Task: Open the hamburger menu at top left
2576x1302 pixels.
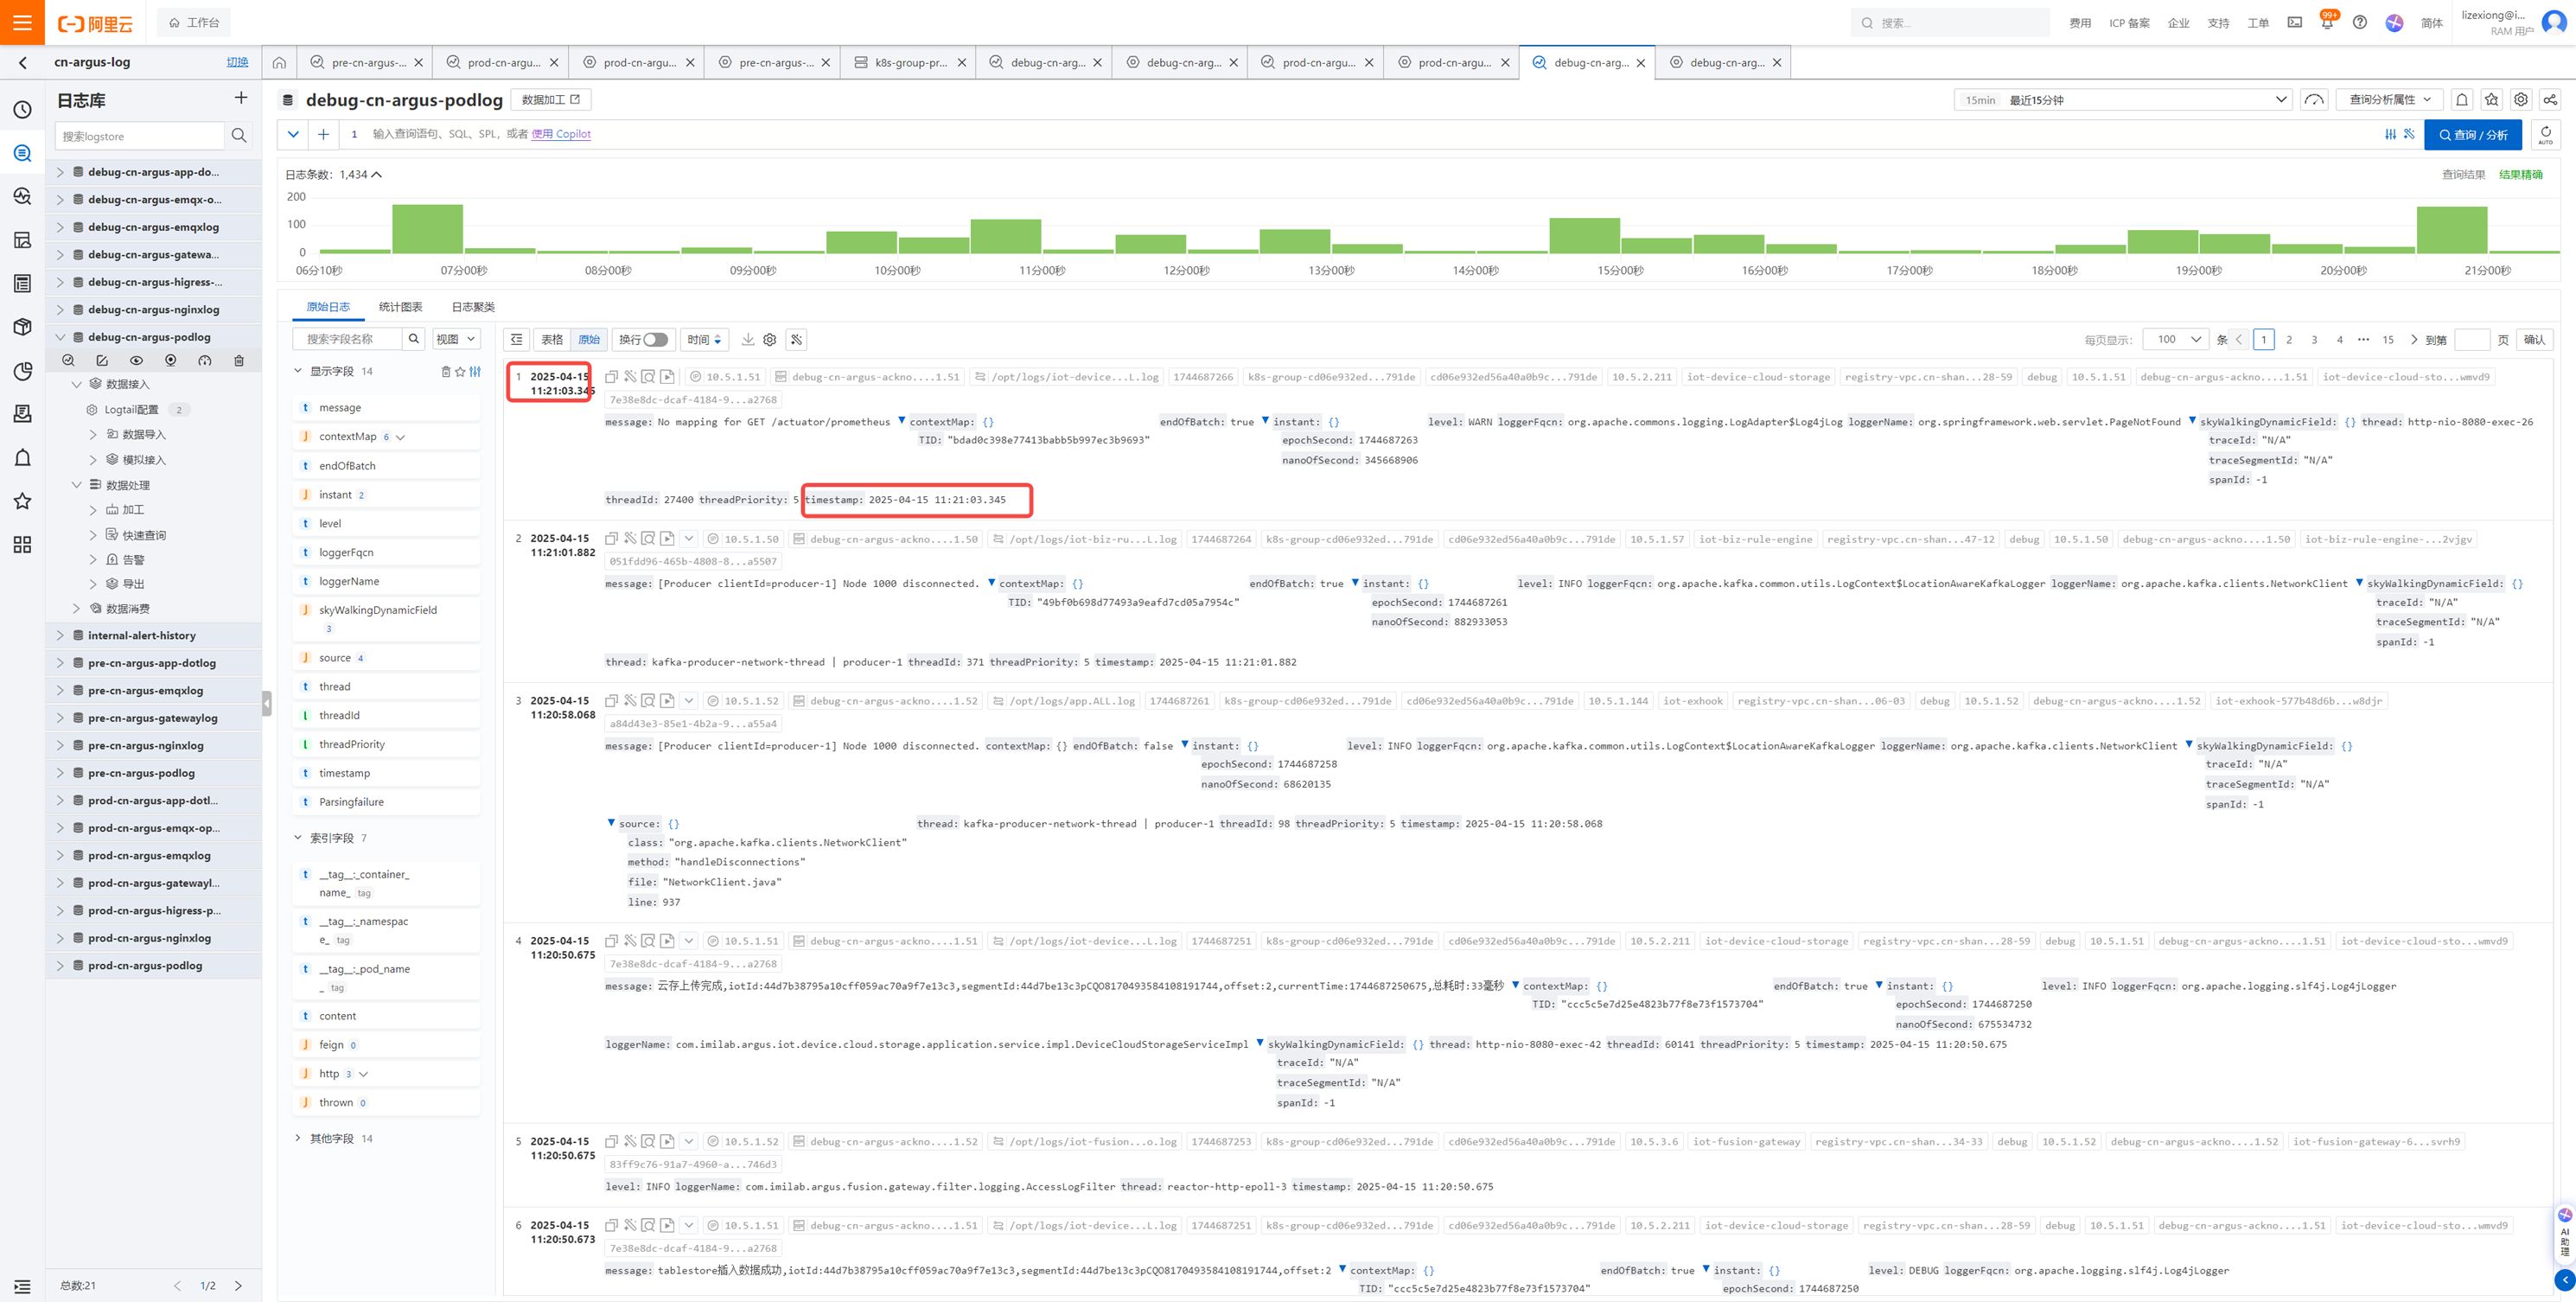Action: pos(22,22)
